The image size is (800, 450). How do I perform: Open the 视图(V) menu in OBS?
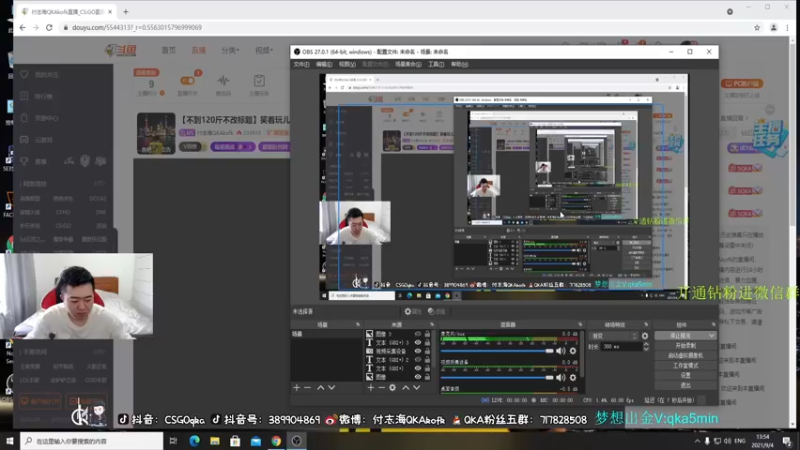(x=347, y=64)
